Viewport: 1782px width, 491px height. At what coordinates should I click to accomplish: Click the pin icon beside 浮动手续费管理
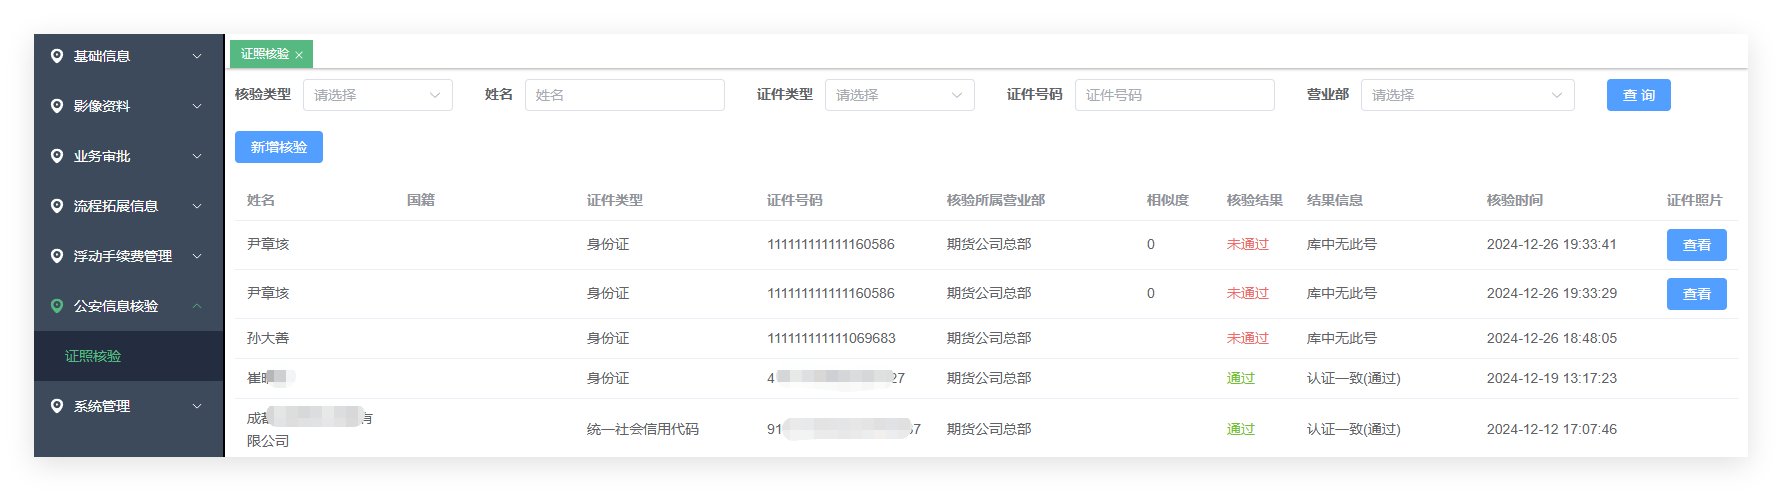(57, 256)
